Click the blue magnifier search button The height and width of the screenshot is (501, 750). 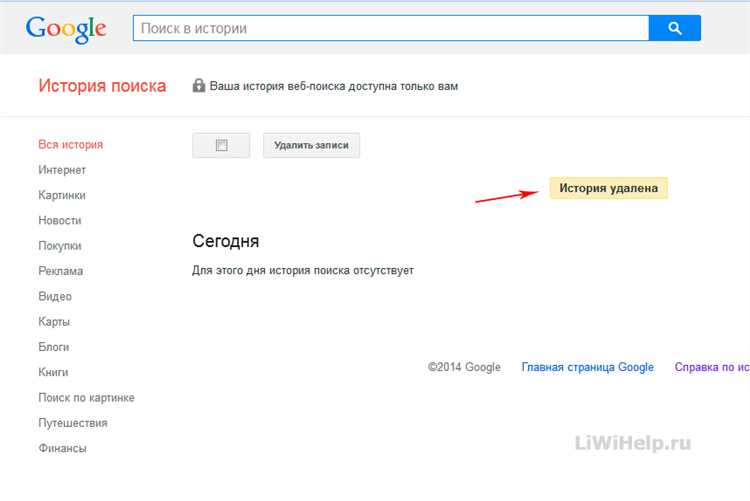675,28
